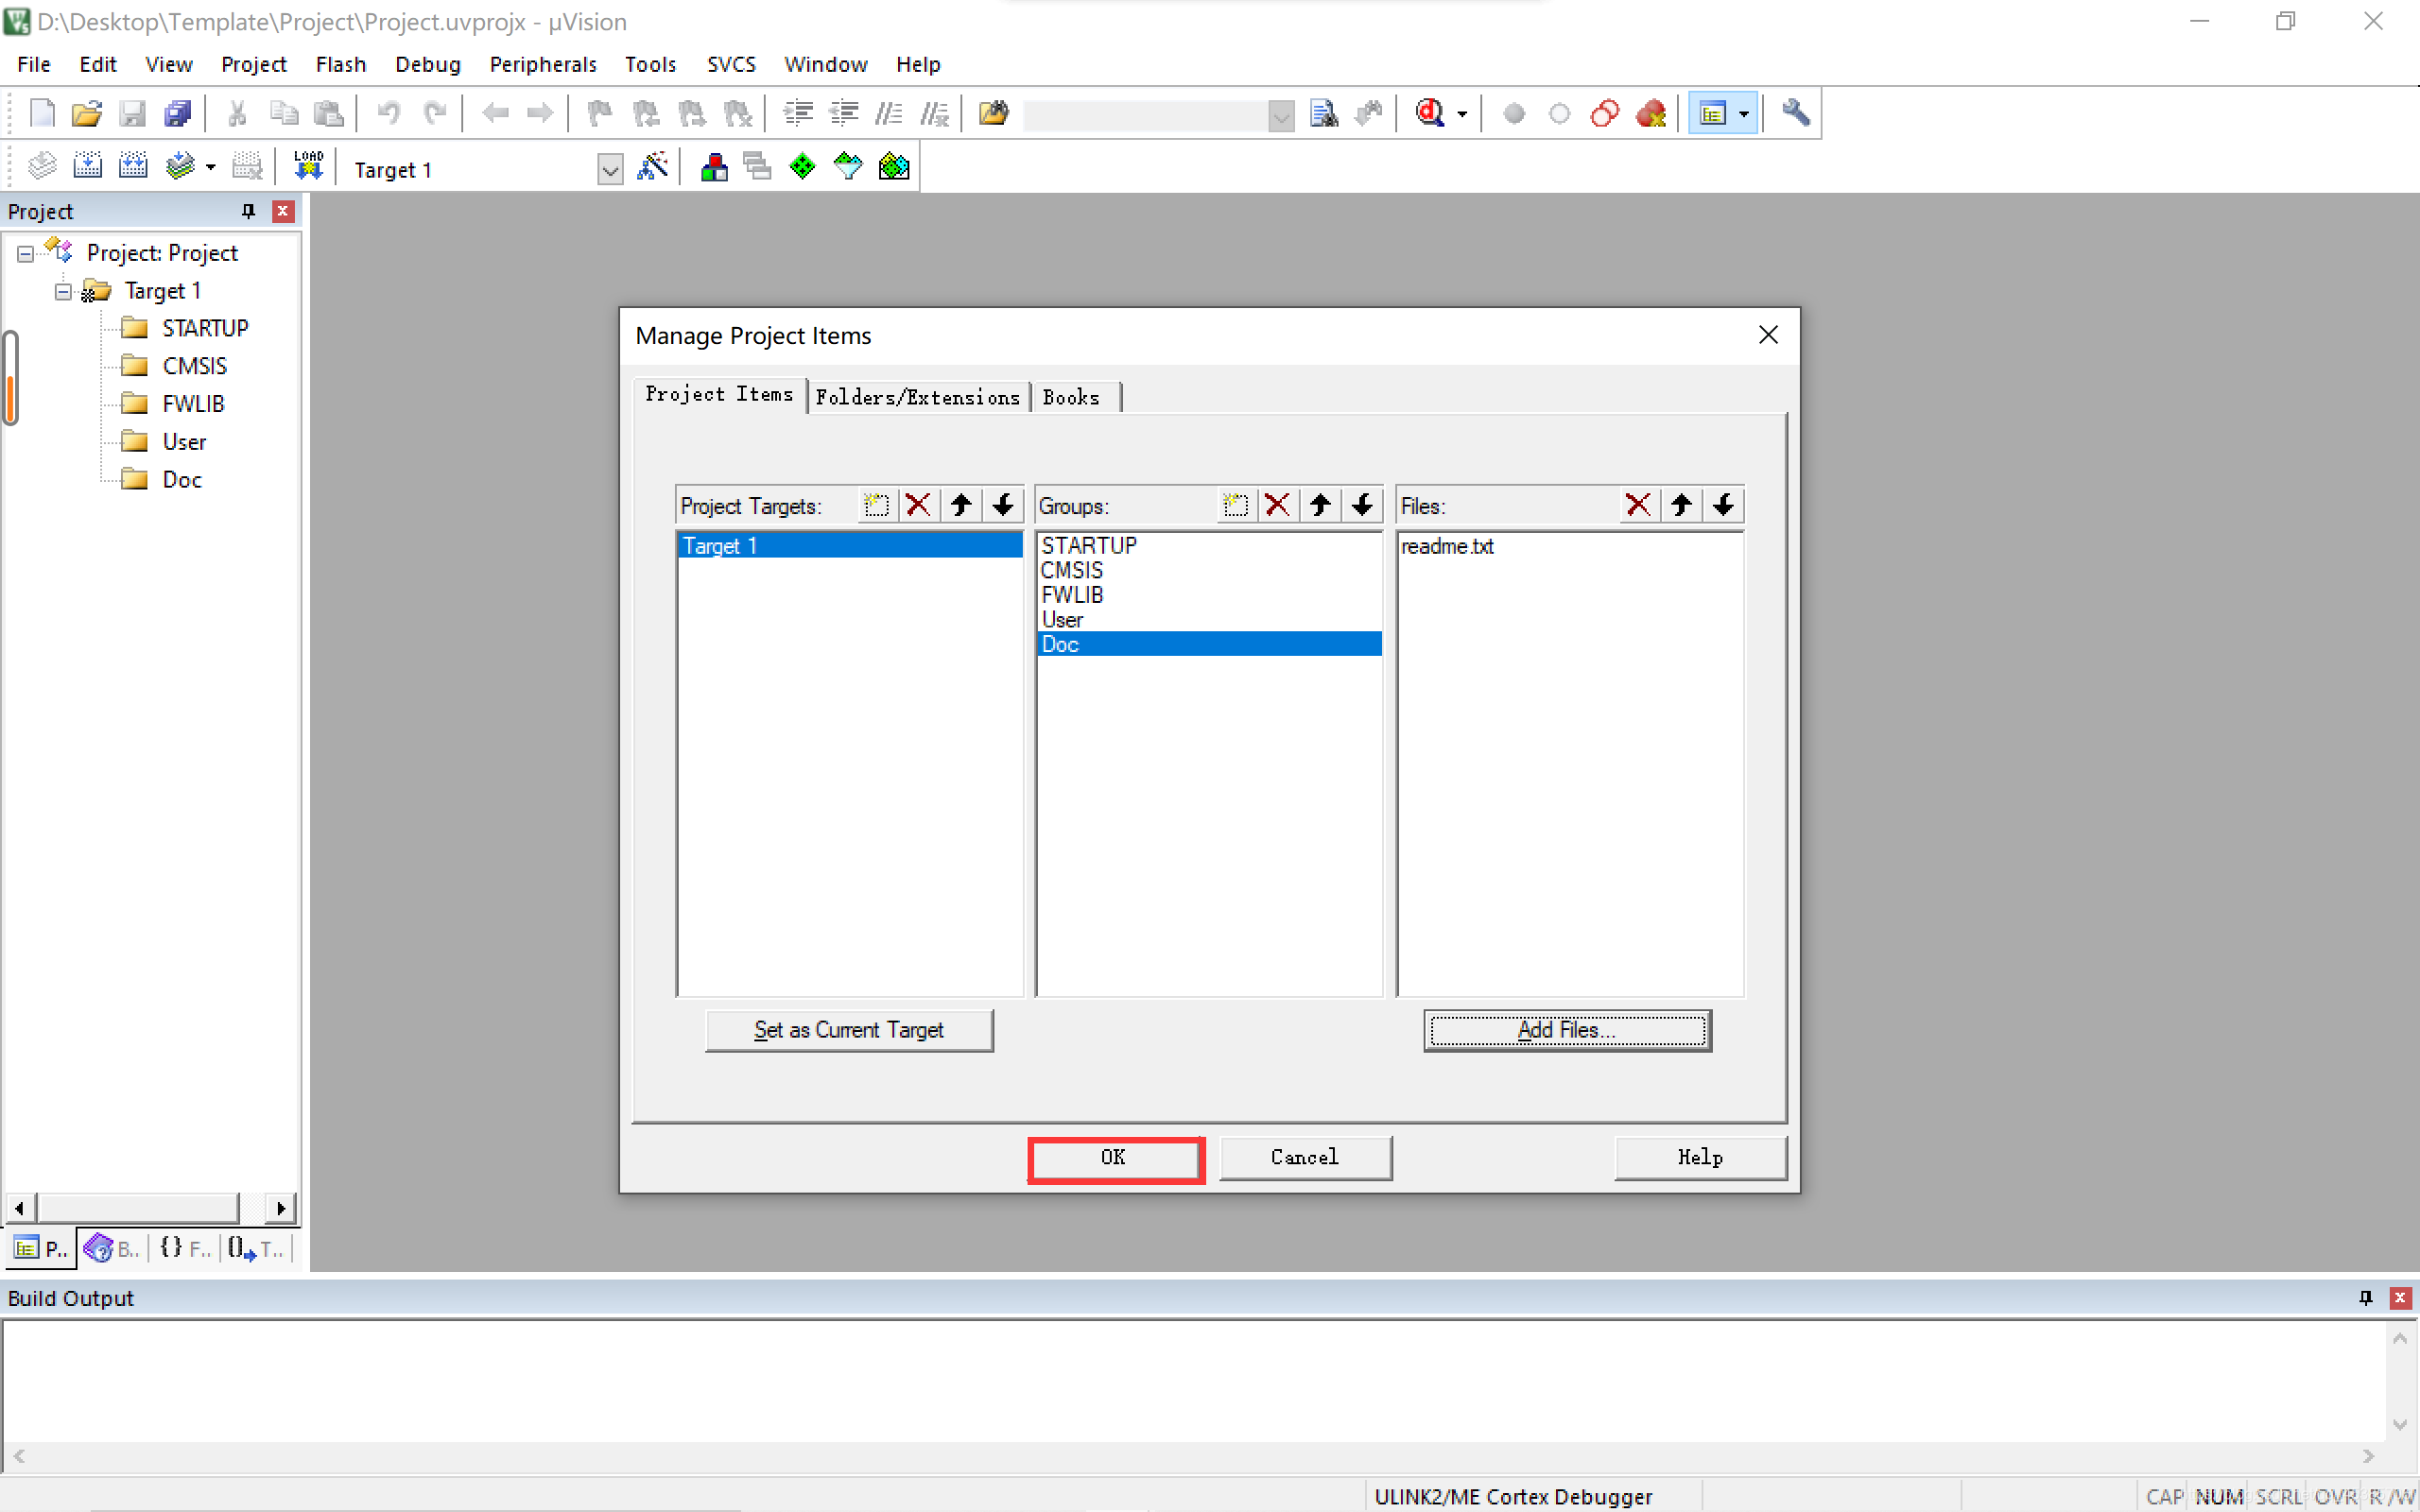
Task: Select the User folder in project tree
Action: (x=183, y=442)
